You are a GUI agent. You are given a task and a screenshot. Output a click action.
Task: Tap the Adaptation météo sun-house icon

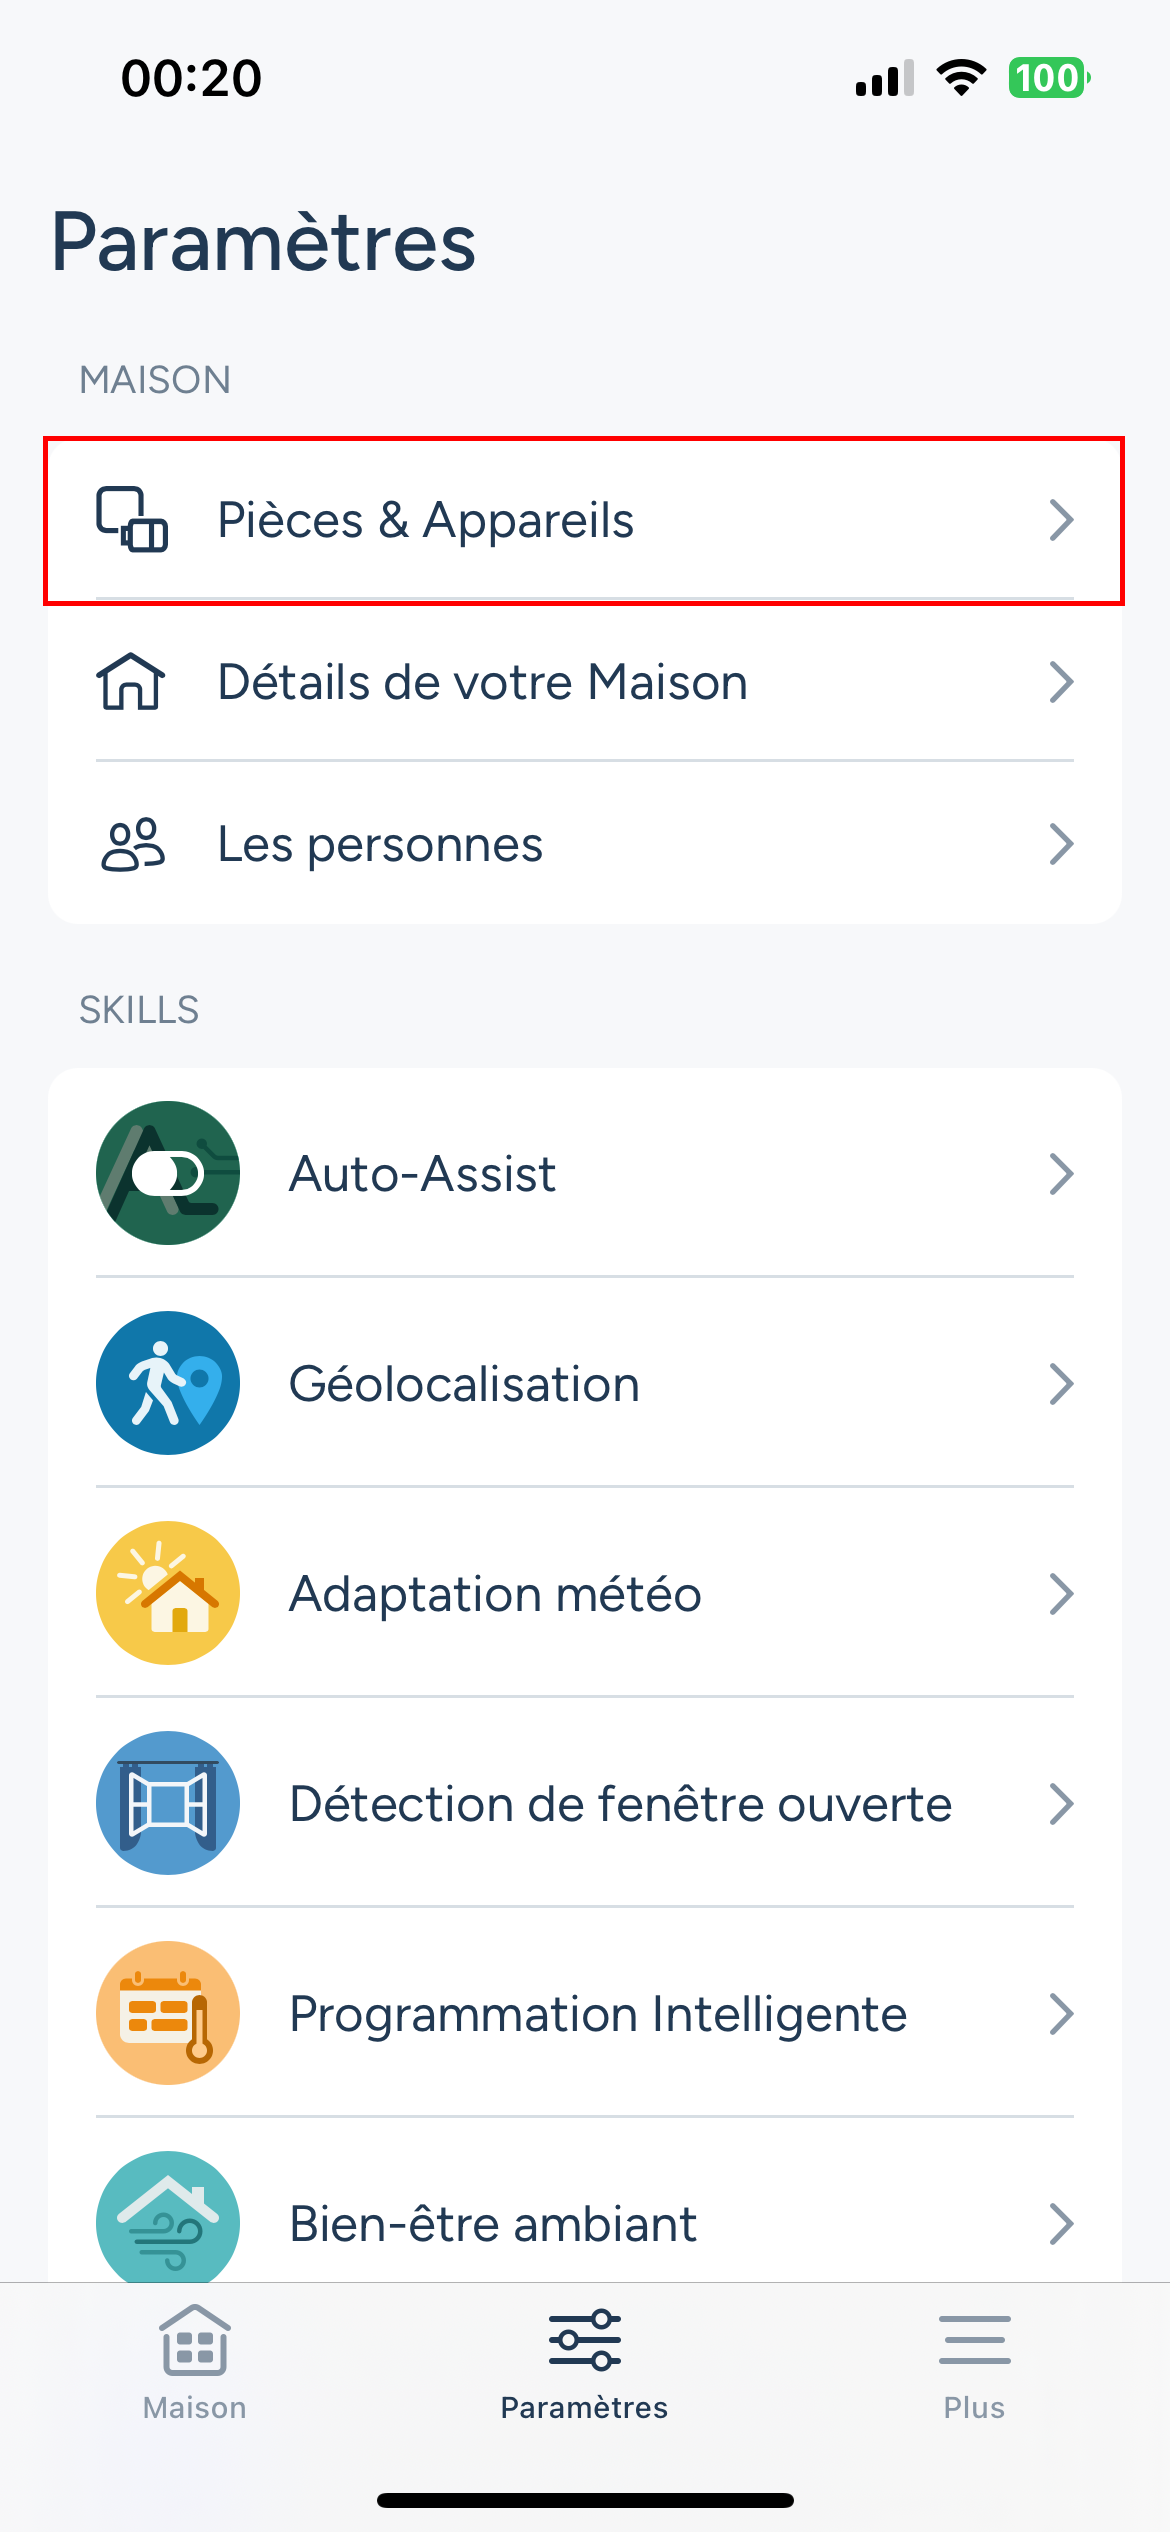[x=168, y=1593]
